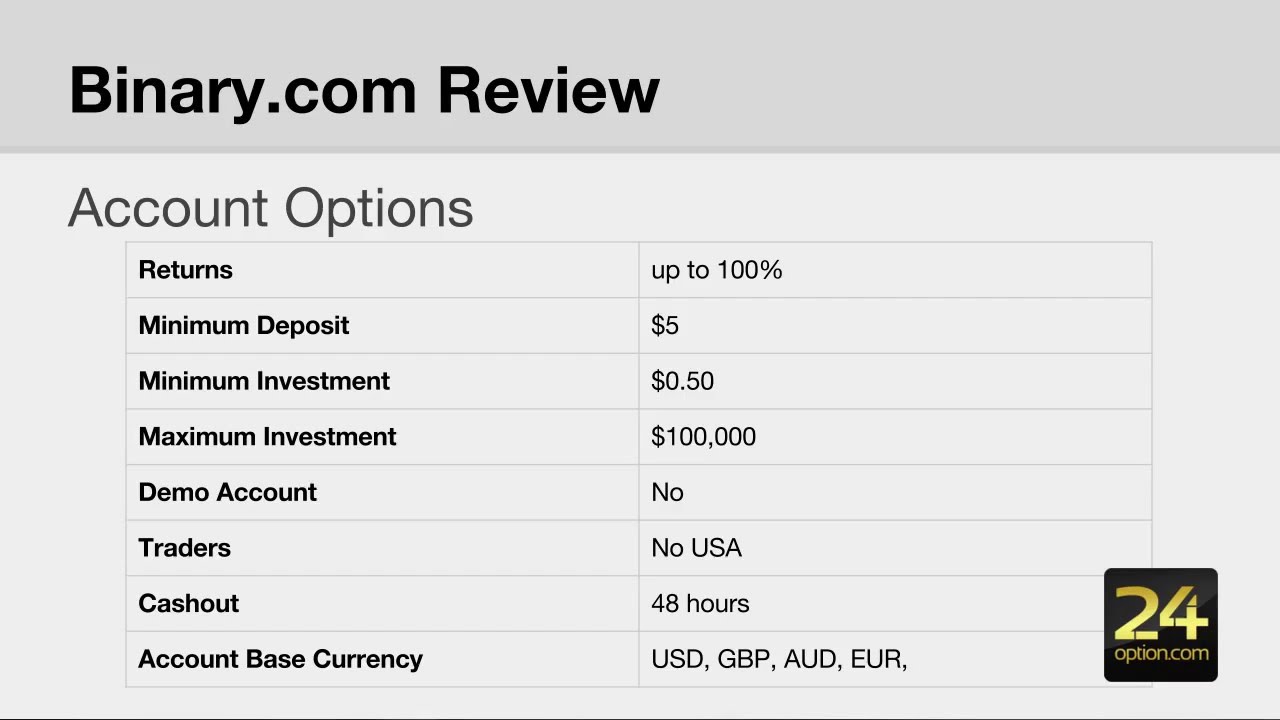Image resolution: width=1280 pixels, height=720 pixels.
Task: Click the option.com text under the logo
Action: [x=1160, y=654]
